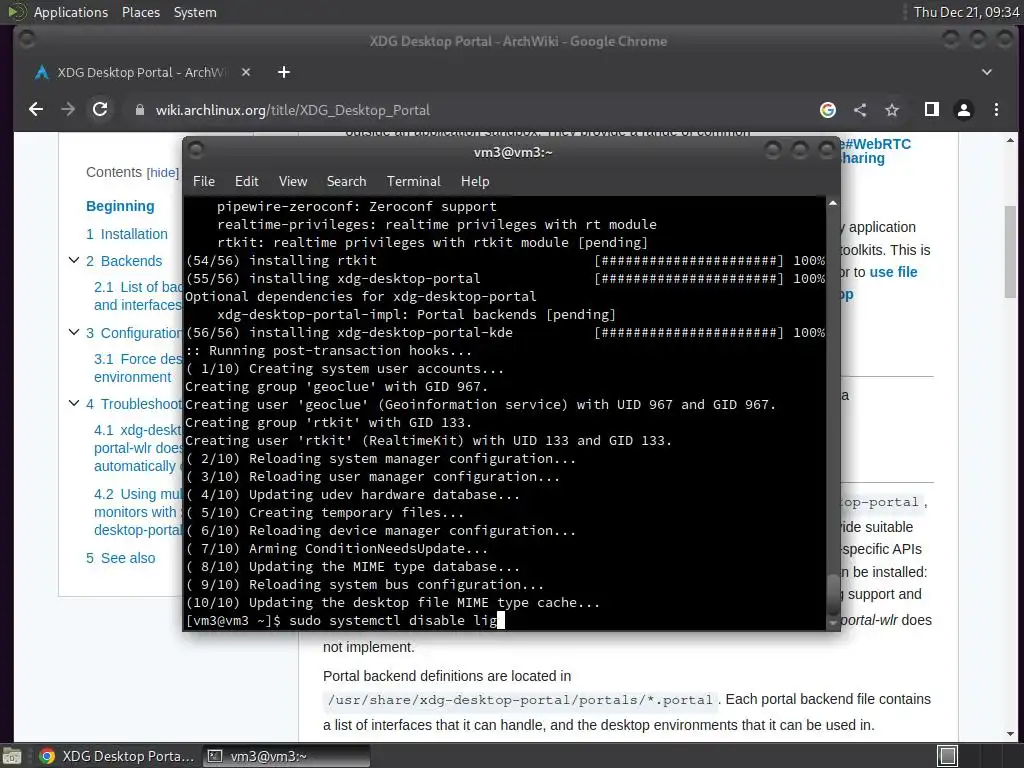Open Chrome profile avatar
Screen dimensions: 1024x768
pos(963,110)
